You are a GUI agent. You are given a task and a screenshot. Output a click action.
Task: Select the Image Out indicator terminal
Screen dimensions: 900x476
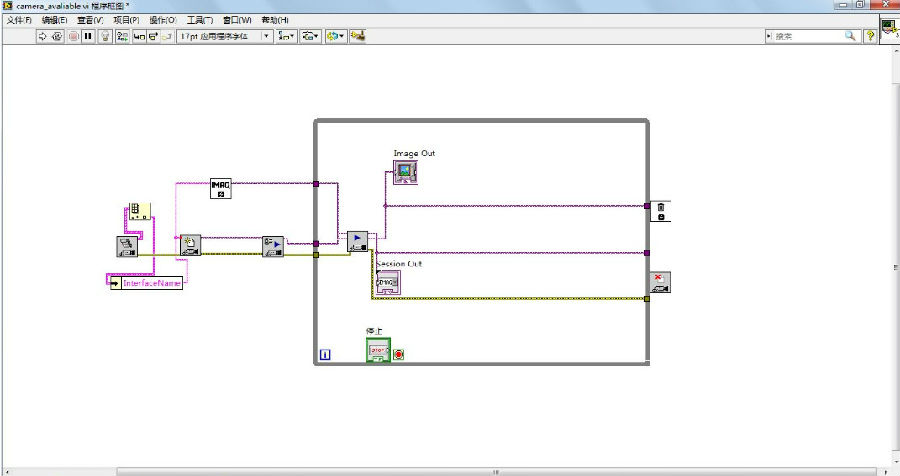tap(405, 172)
